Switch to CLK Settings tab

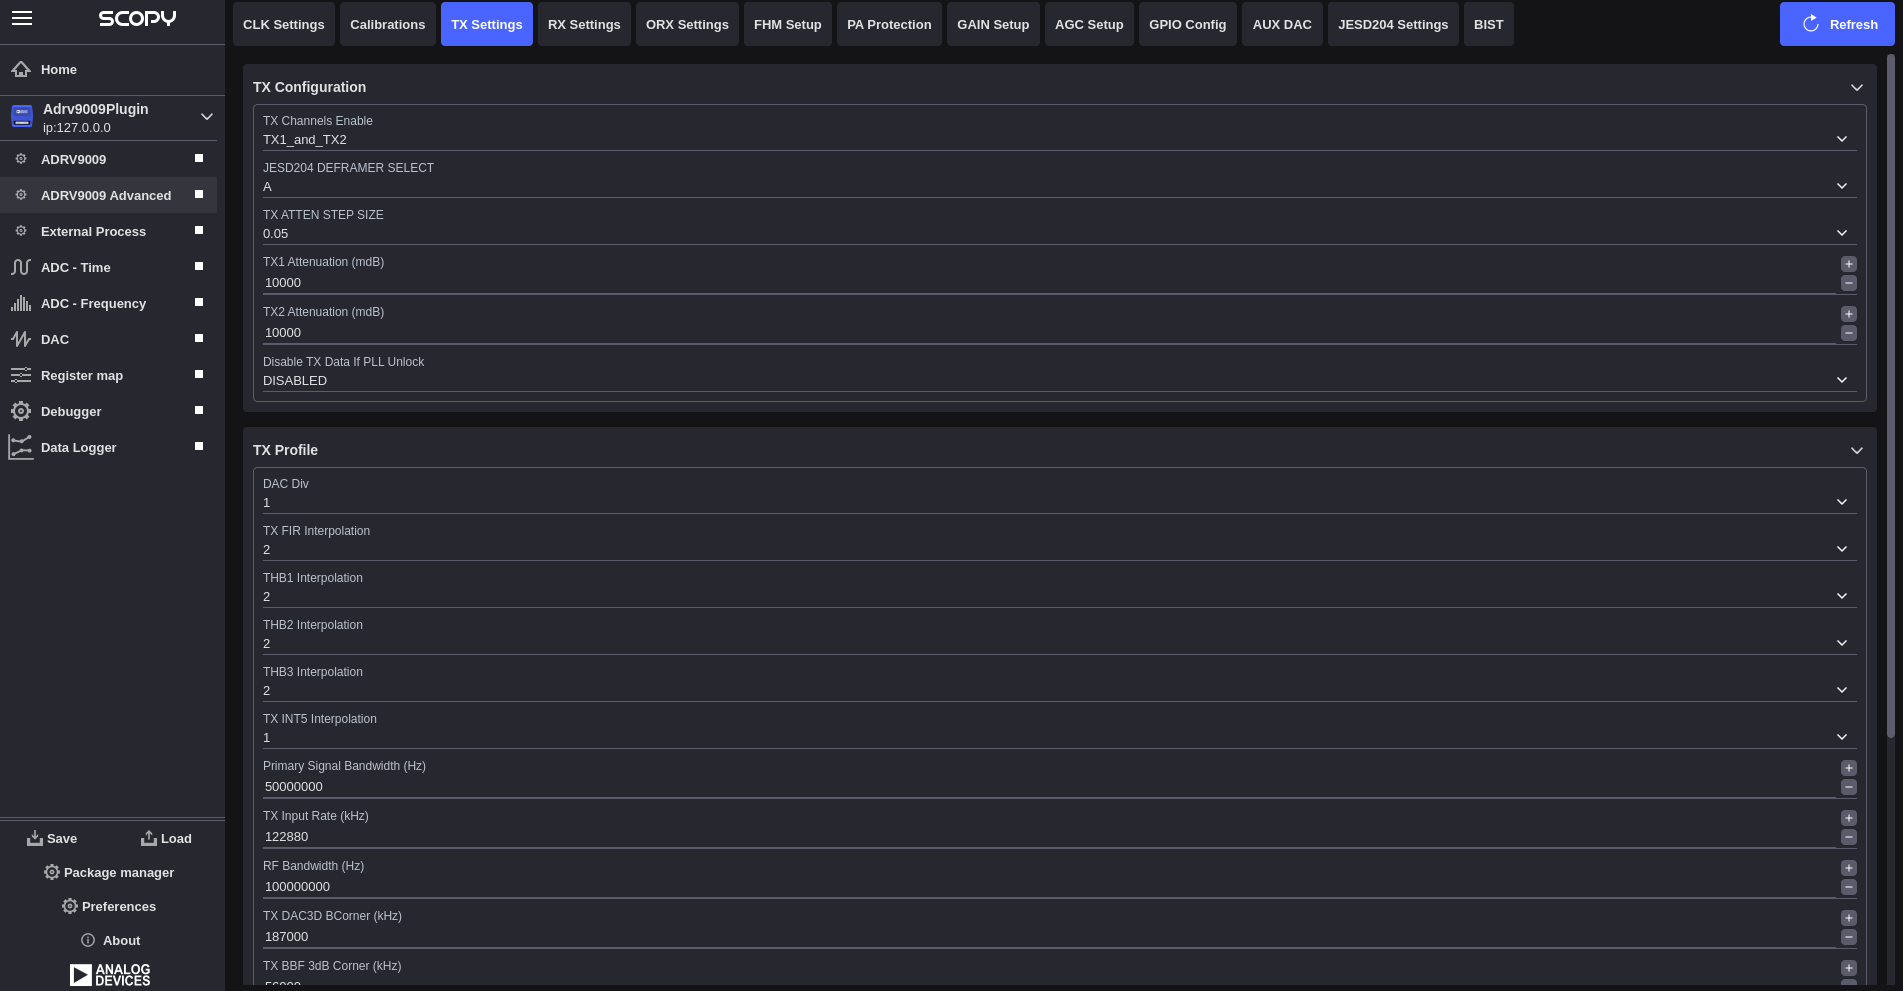coord(284,24)
